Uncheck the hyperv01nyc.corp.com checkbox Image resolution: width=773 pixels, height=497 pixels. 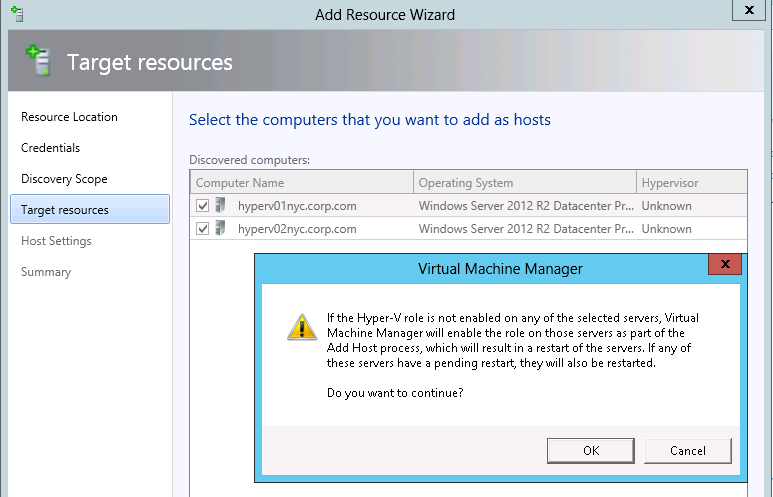pyautogui.click(x=203, y=206)
